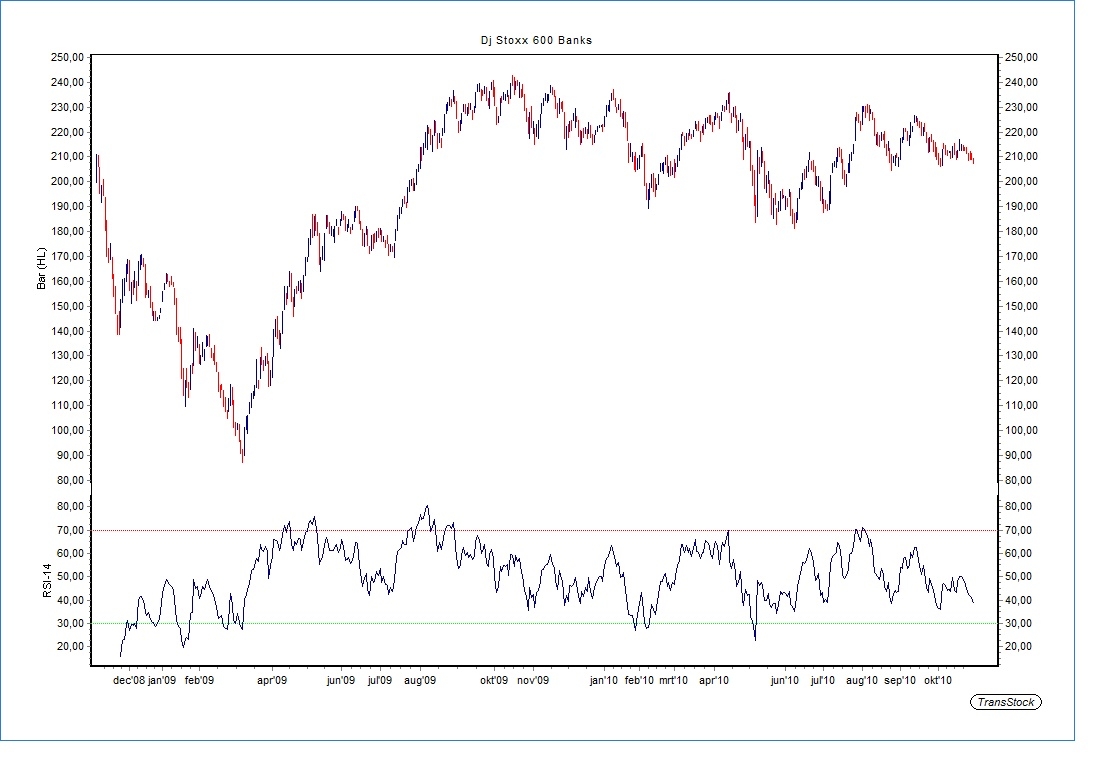Screen dimensions: 1095x761
Task: Click the 'Bar (HL)' vertical axis label
Action: click(x=42, y=268)
